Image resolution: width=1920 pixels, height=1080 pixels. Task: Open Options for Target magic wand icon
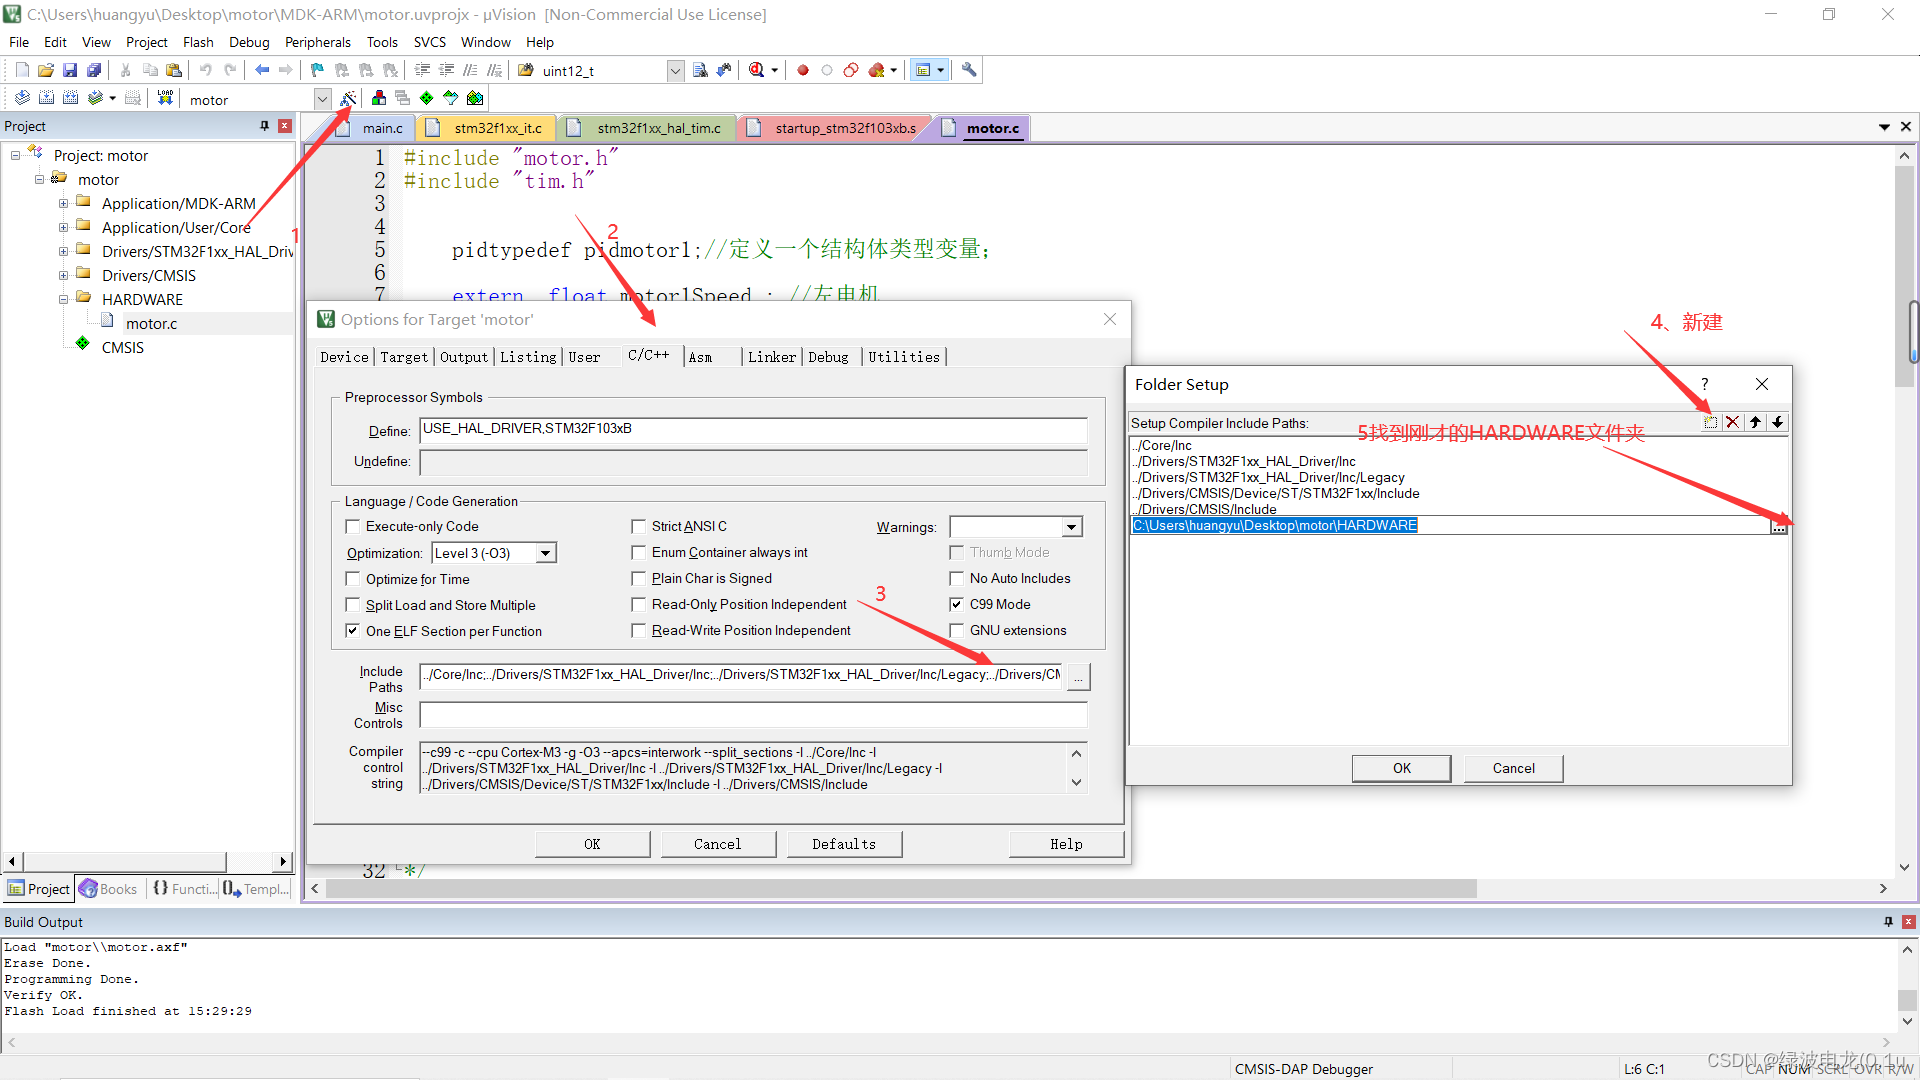(x=348, y=98)
